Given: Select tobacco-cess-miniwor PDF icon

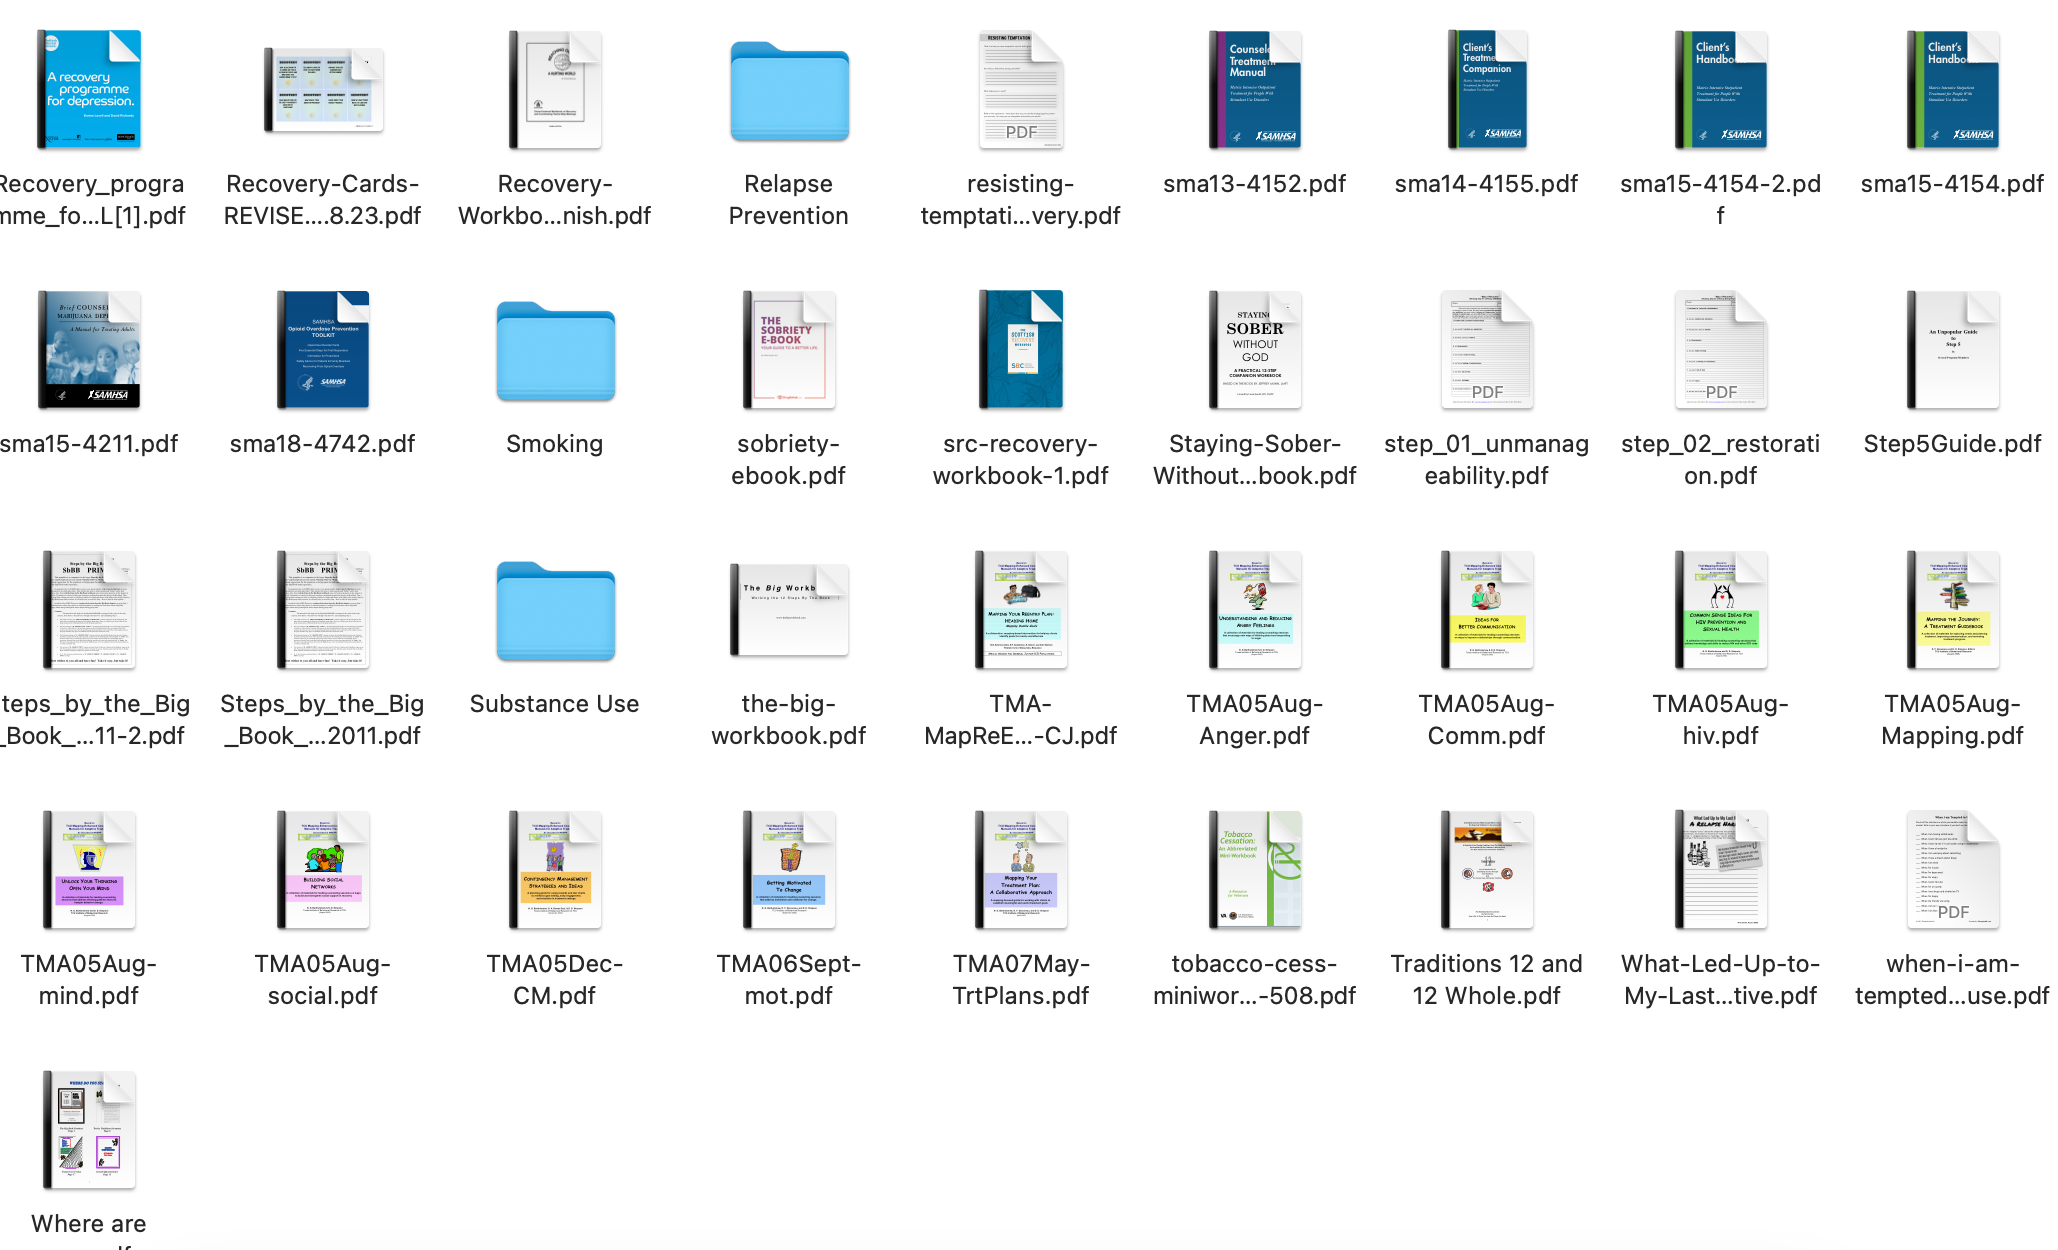Looking at the screenshot, I should (x=1254, y=870).
